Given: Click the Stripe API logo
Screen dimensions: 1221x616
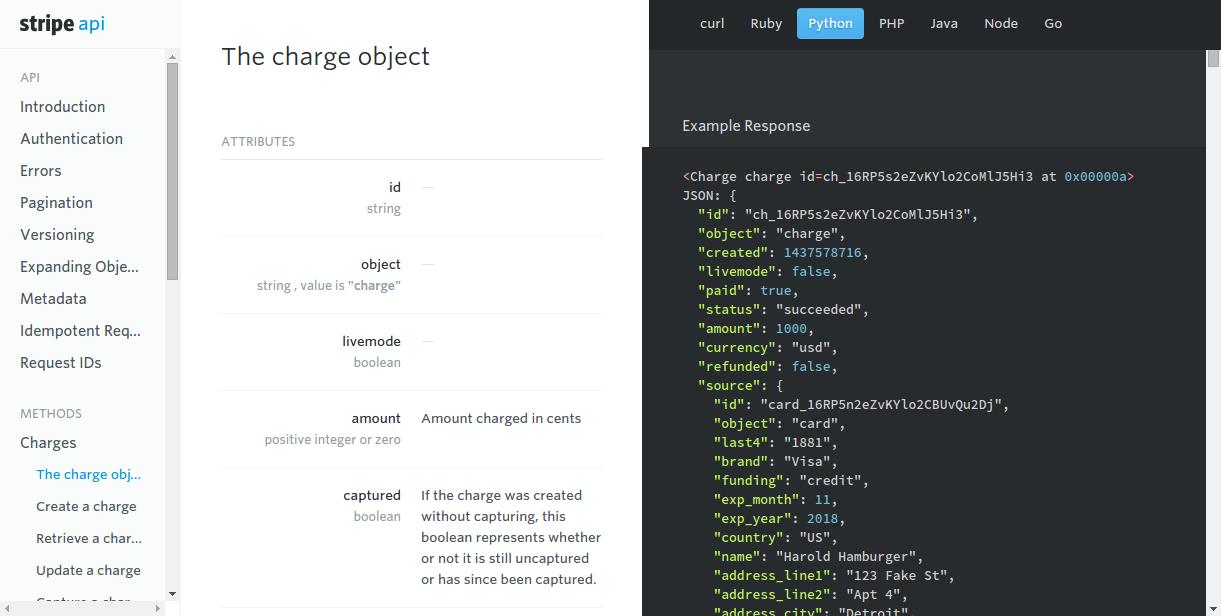Looking at the screenshot, I should pos(62,24).
